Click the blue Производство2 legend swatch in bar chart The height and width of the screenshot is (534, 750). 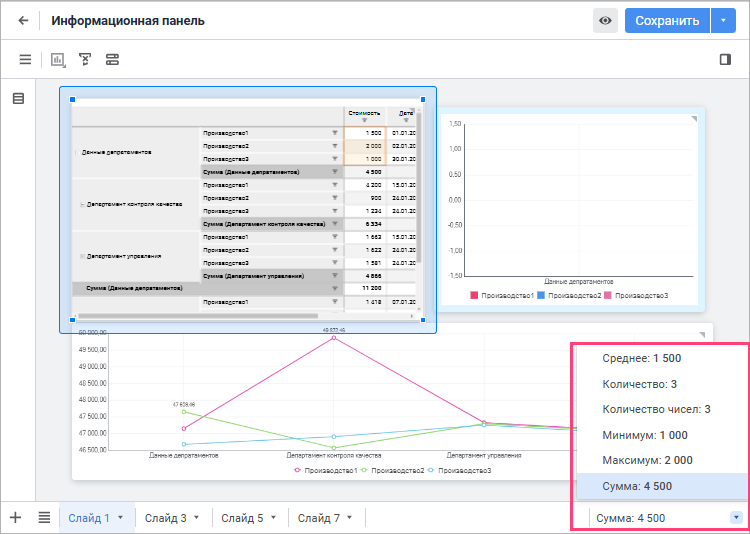[541, 296]
